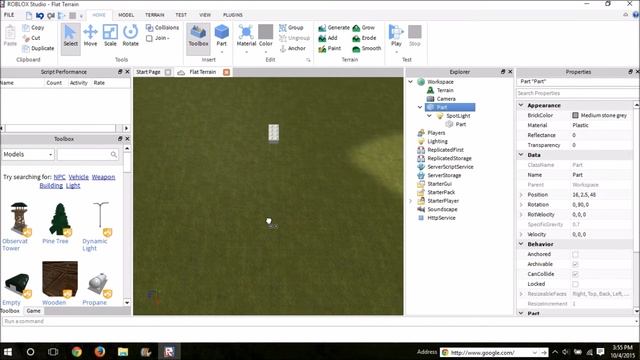Open File Explorer from the taskbar
Screen dimensions: 640x360
tap(123, 351)
